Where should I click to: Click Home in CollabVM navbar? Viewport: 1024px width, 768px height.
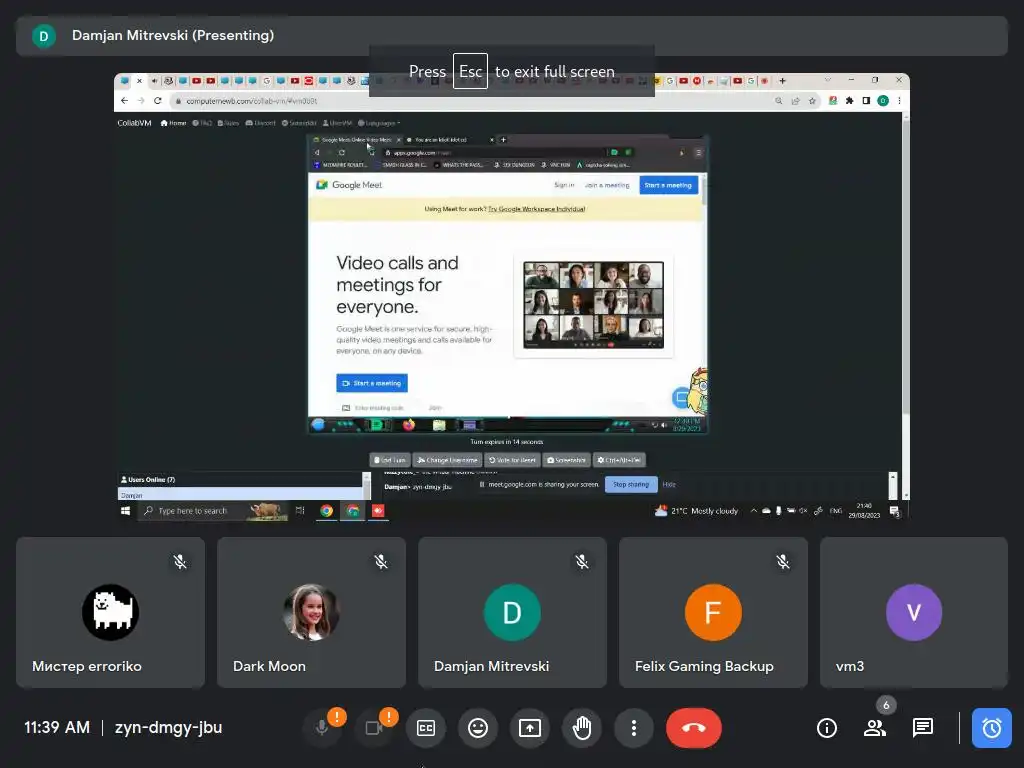click(174, 123)
